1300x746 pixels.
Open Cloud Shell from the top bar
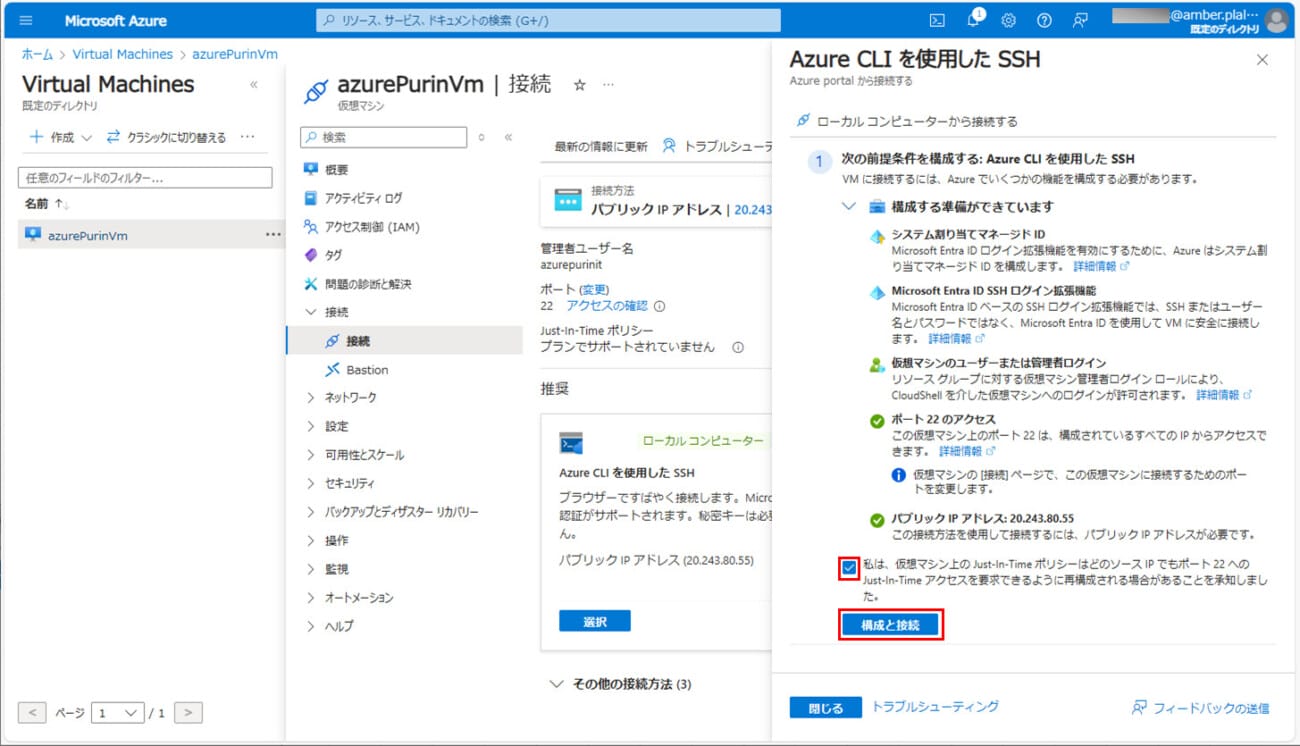point(937,20)
